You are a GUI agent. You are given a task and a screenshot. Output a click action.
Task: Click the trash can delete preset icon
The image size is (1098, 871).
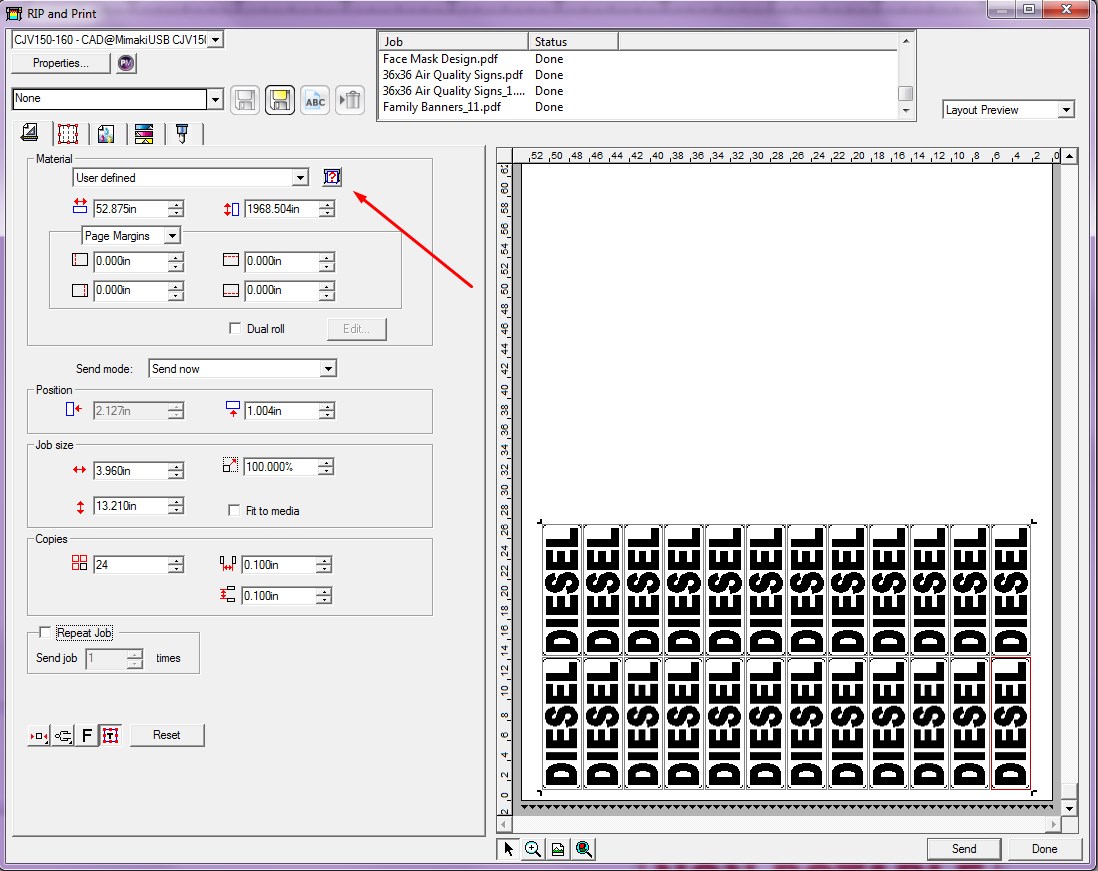coord(350,100)
